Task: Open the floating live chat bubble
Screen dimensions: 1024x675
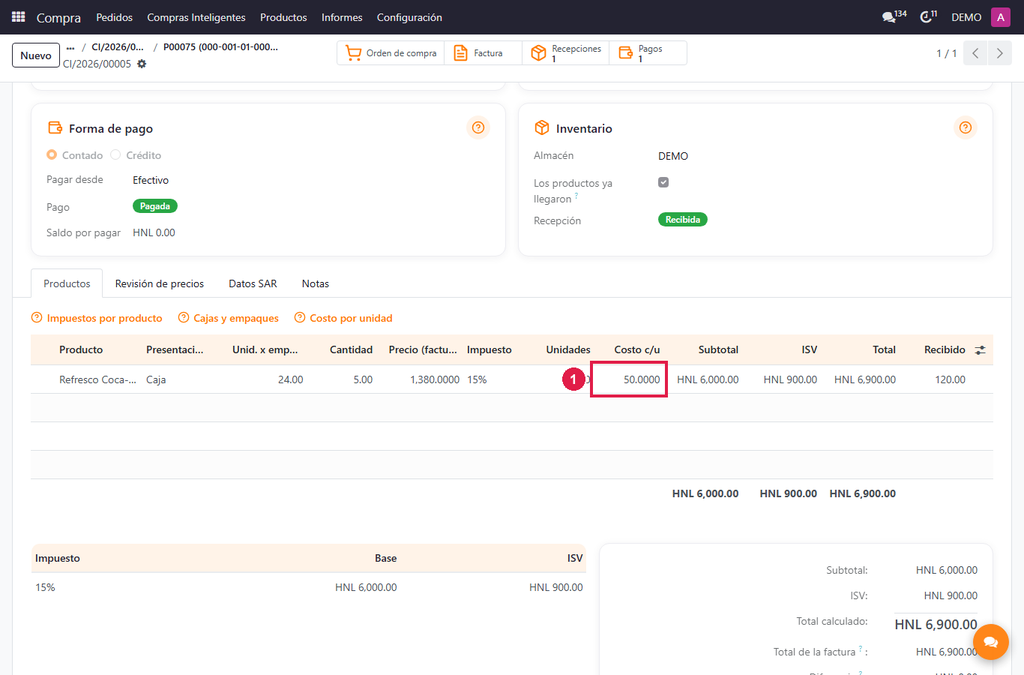Action: pos(991,642)
